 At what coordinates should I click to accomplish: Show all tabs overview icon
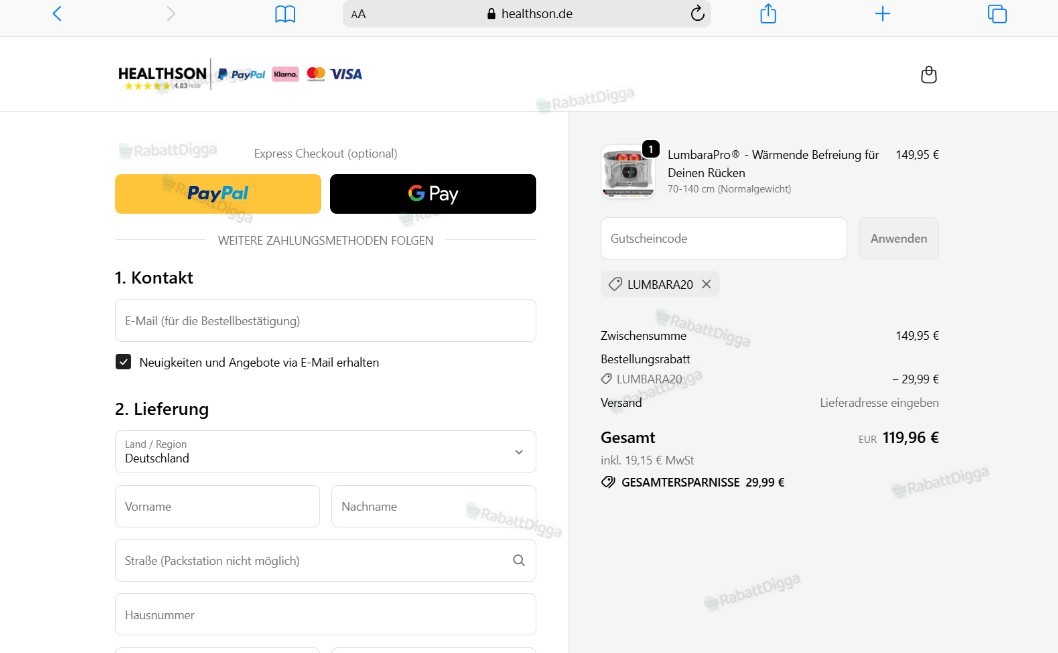[997, 13]
